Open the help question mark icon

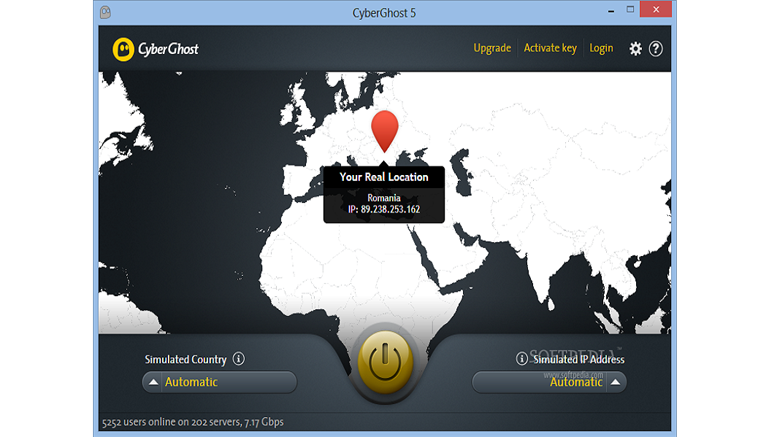click(x=656, y=49)
